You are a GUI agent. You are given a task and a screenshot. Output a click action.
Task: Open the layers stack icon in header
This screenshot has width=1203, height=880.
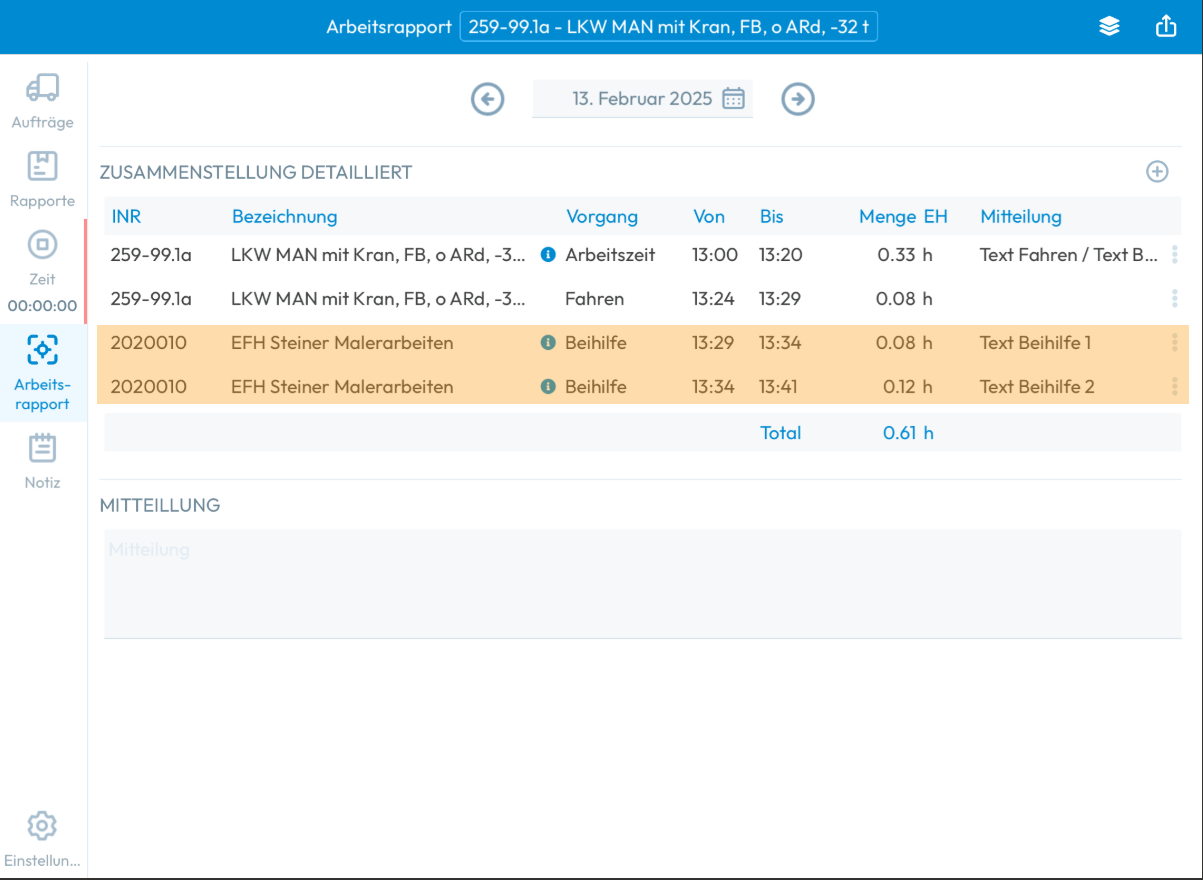tap(1109, 27)
